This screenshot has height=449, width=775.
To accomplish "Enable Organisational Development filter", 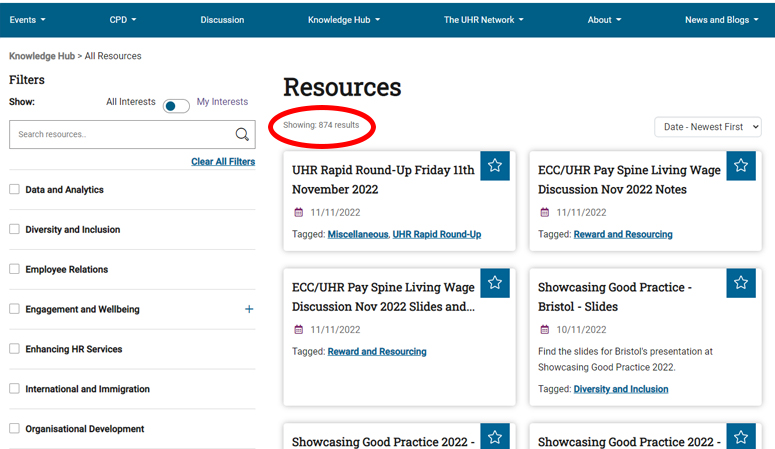I will (x=14, y=428).
